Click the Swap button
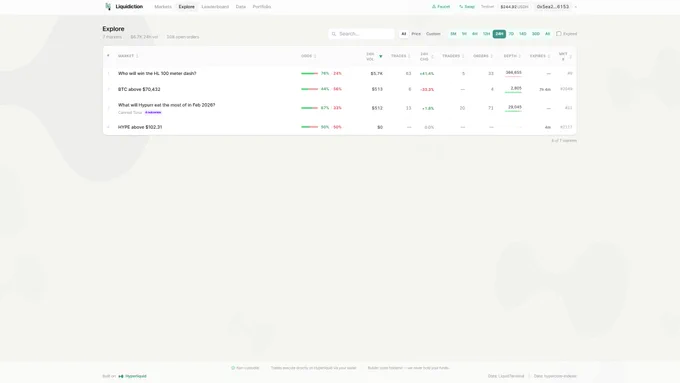This screenshot has height=383, width=680. [467, 7]
